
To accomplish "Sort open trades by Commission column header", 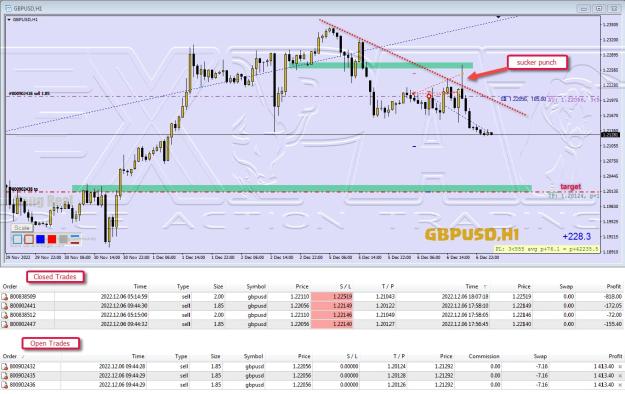I will click(x=484, y=356).
